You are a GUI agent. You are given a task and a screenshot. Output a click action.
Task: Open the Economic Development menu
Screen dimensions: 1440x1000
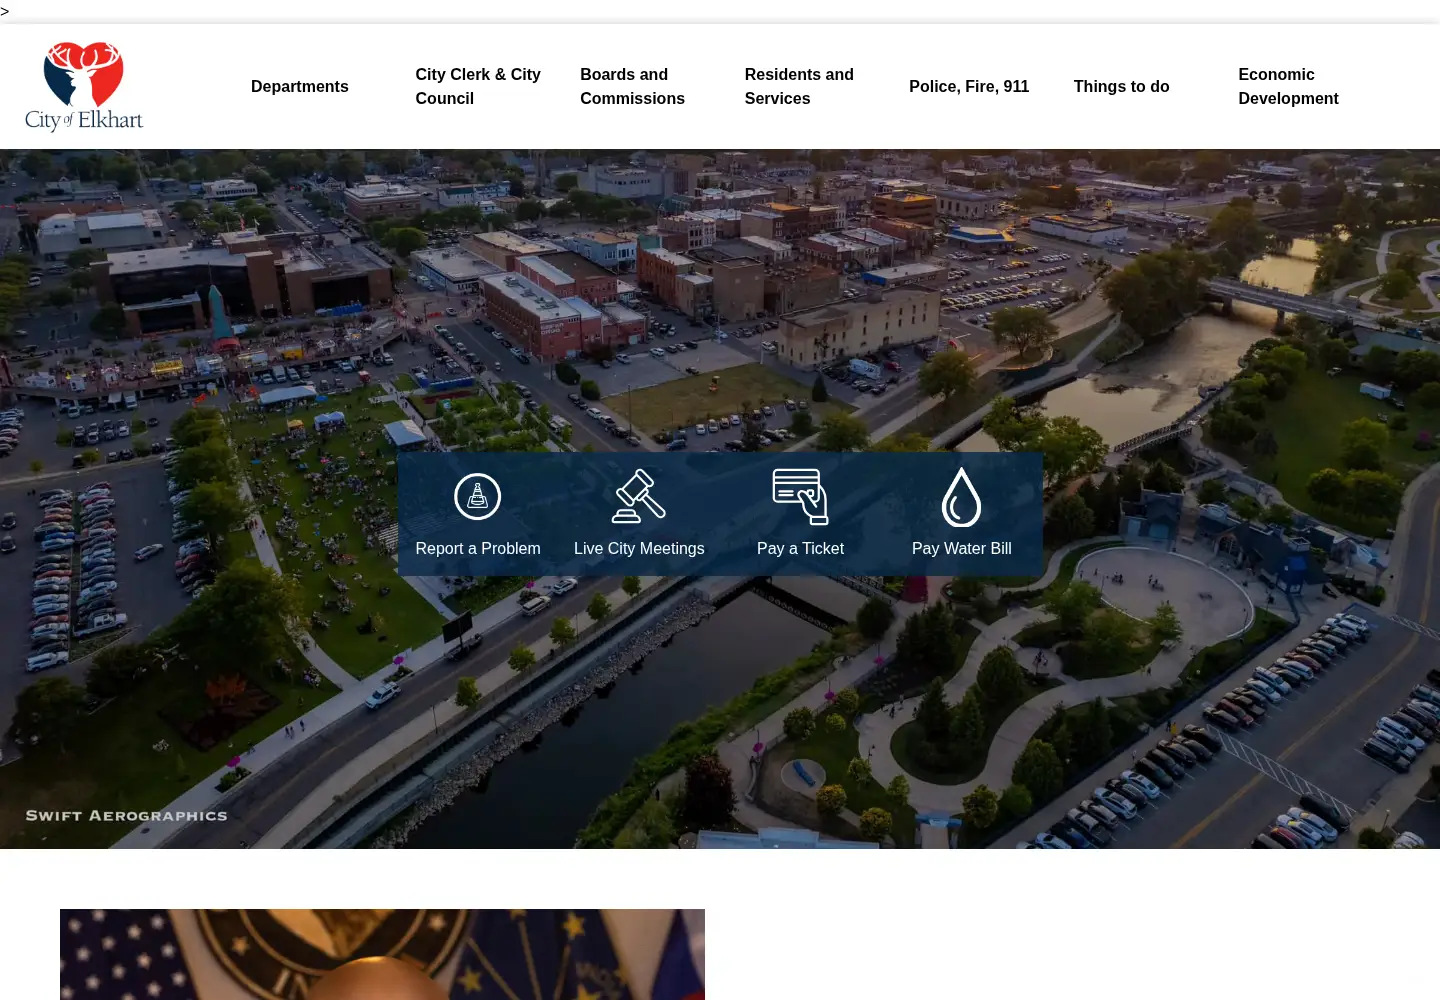click(1288, 86)
